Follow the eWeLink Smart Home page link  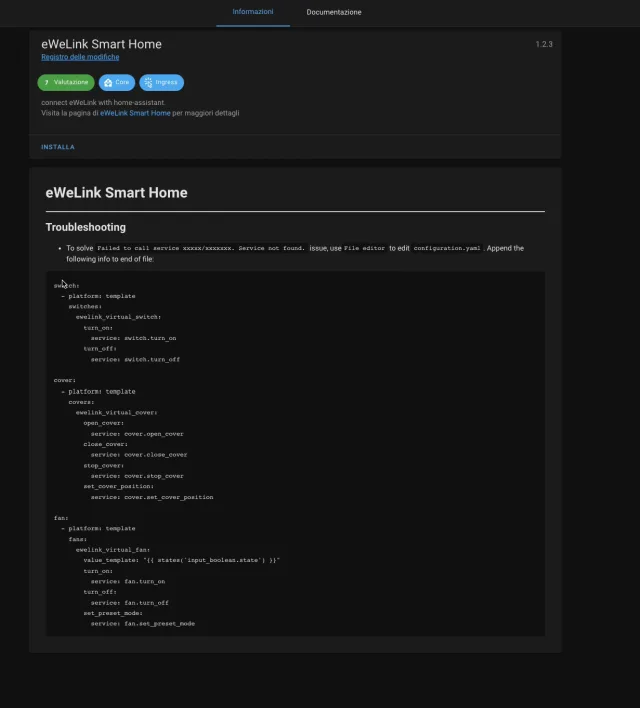[135, 113]
